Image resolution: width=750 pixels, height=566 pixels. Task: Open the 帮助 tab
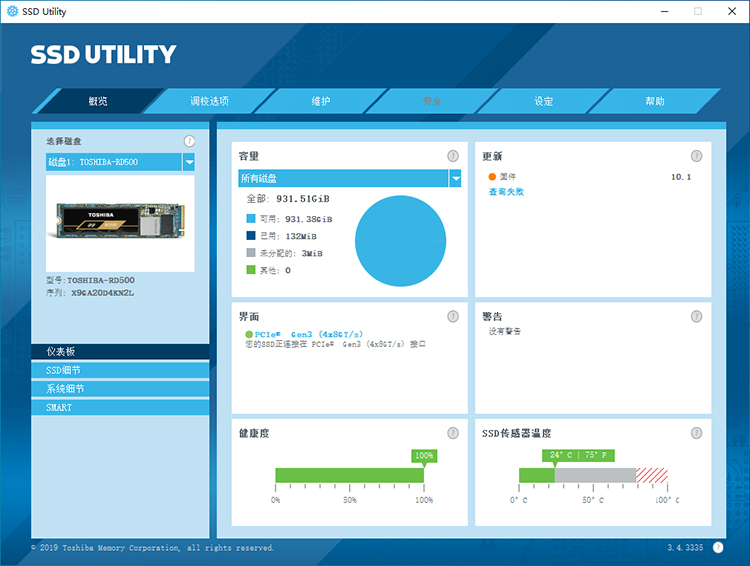click(654, 101)
